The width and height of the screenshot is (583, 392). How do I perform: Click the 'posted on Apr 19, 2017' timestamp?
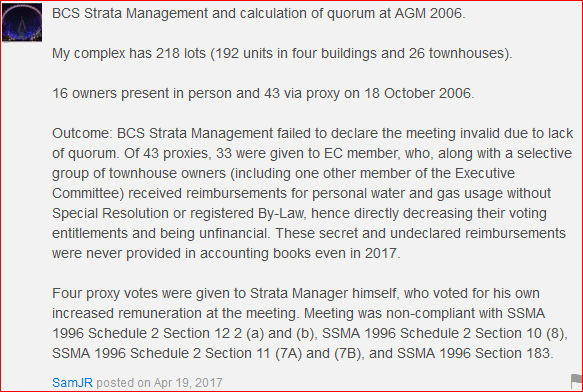(x=160, y=382)
